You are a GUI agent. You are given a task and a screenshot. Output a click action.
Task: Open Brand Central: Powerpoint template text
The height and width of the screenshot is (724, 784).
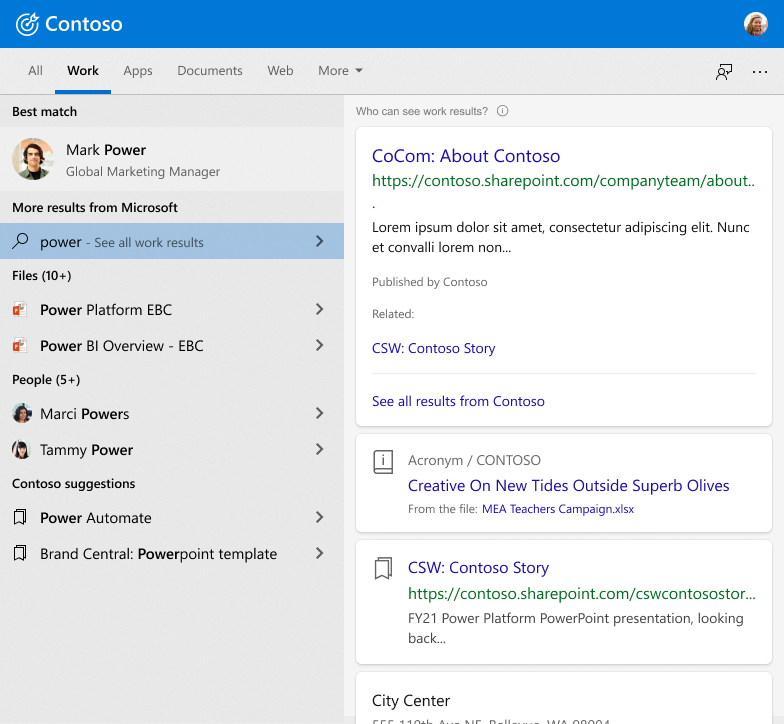pos(158,554)
